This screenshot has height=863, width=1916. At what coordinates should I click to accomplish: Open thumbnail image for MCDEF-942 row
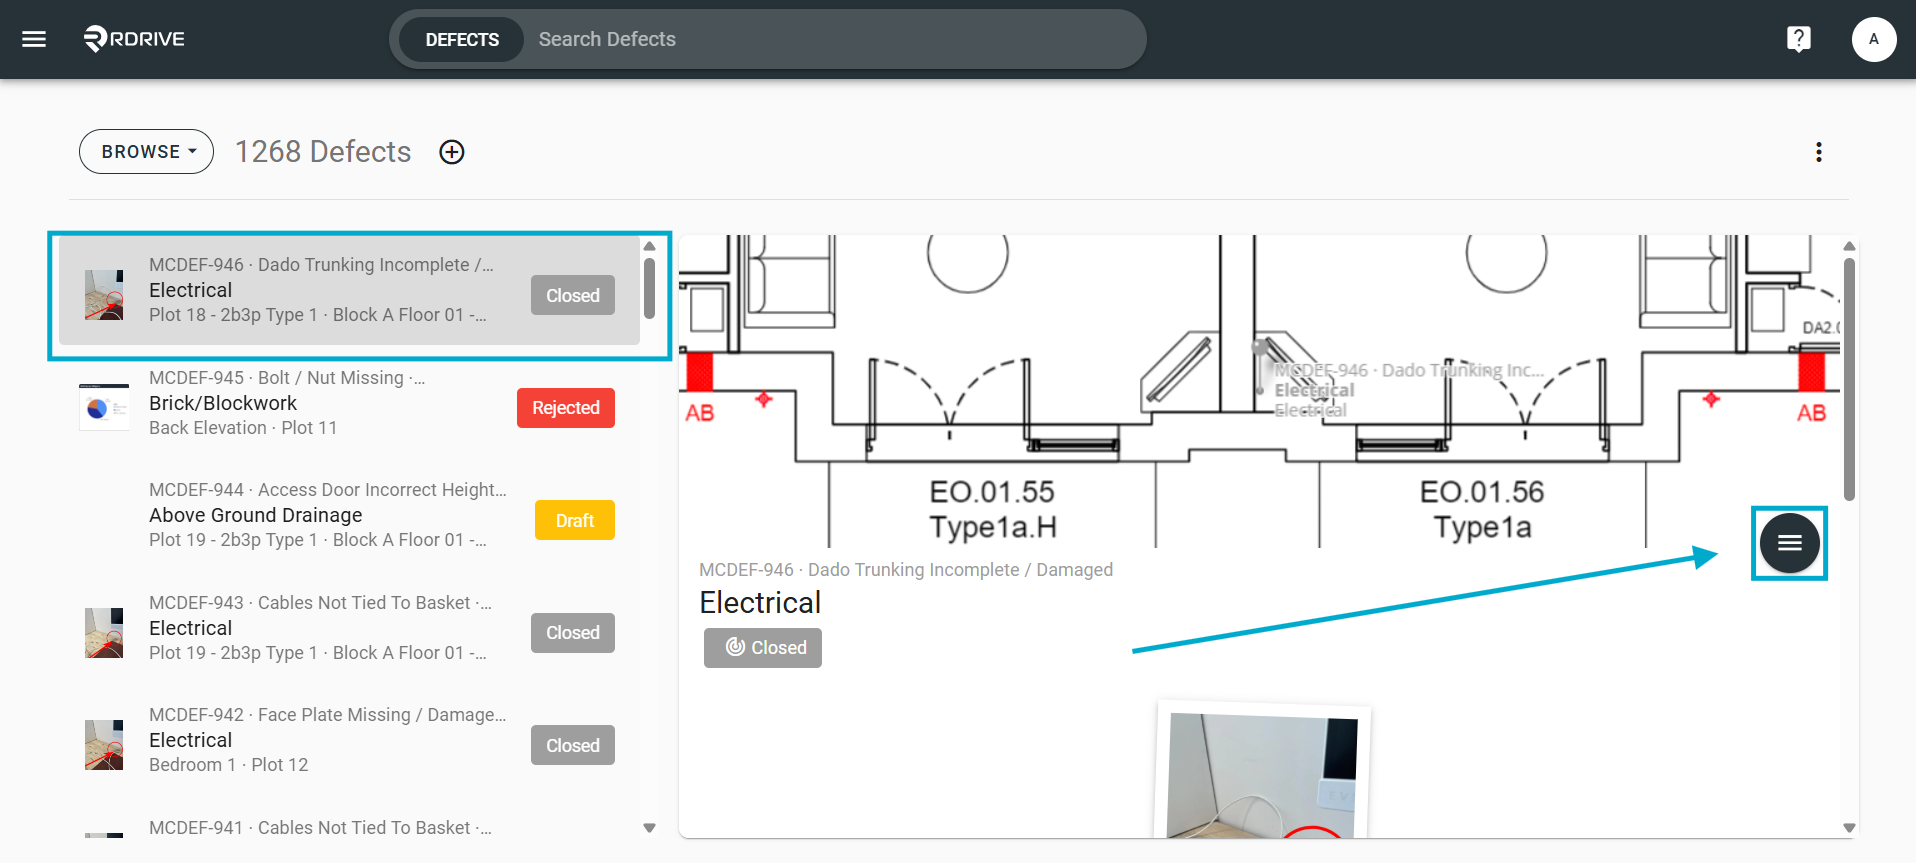104,745
